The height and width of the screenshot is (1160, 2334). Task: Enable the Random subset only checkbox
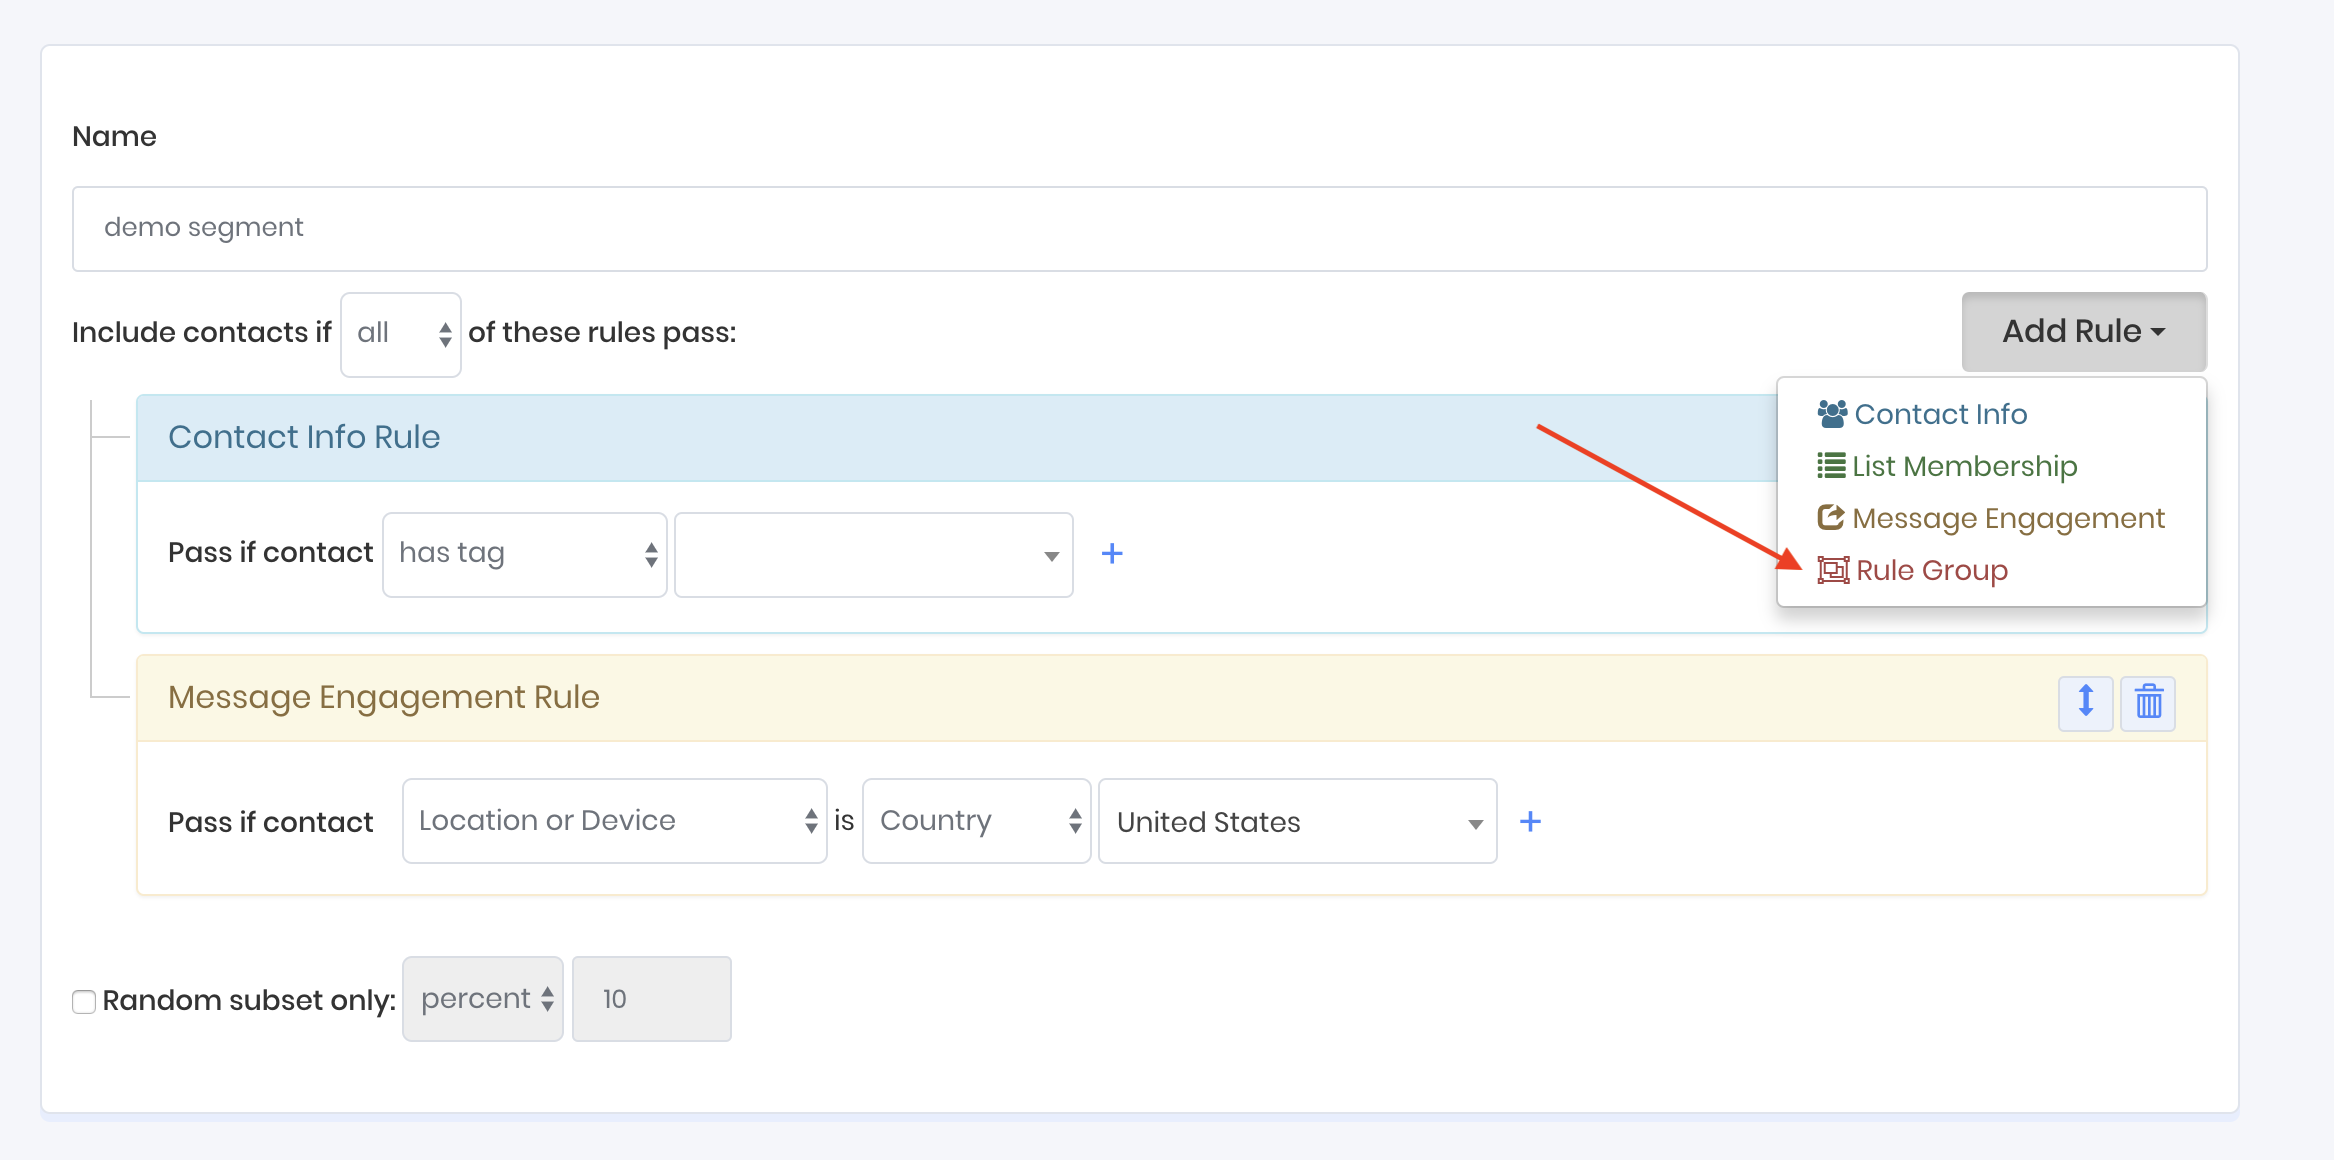pyautogui.click(x=84, y=1001)
